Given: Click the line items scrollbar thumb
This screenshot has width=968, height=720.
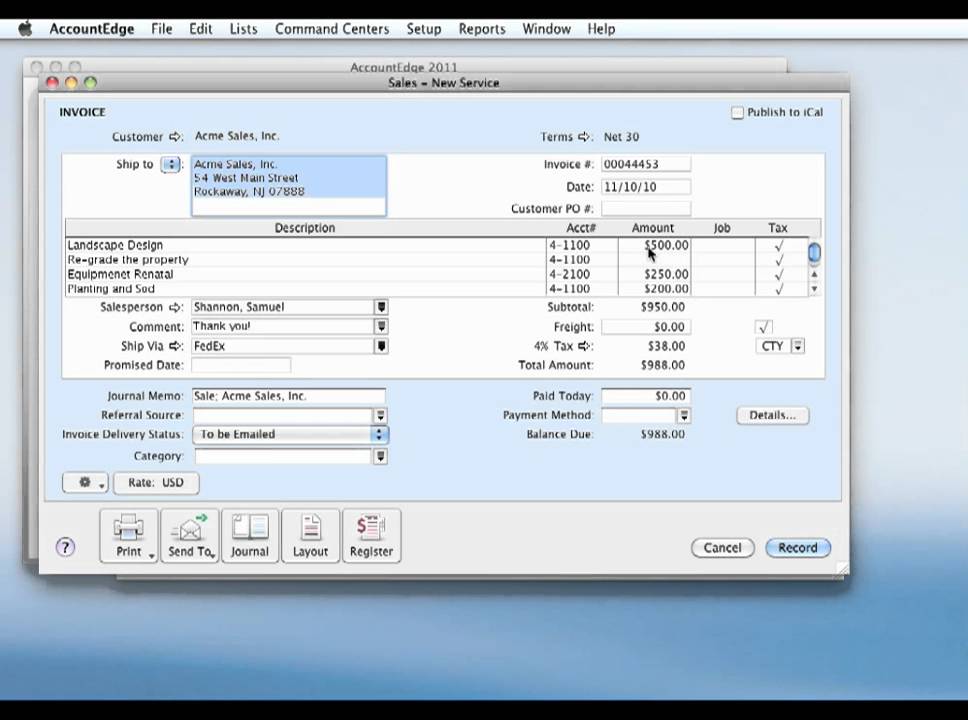Looking at the screenshot, I should [x=814, y=252].
